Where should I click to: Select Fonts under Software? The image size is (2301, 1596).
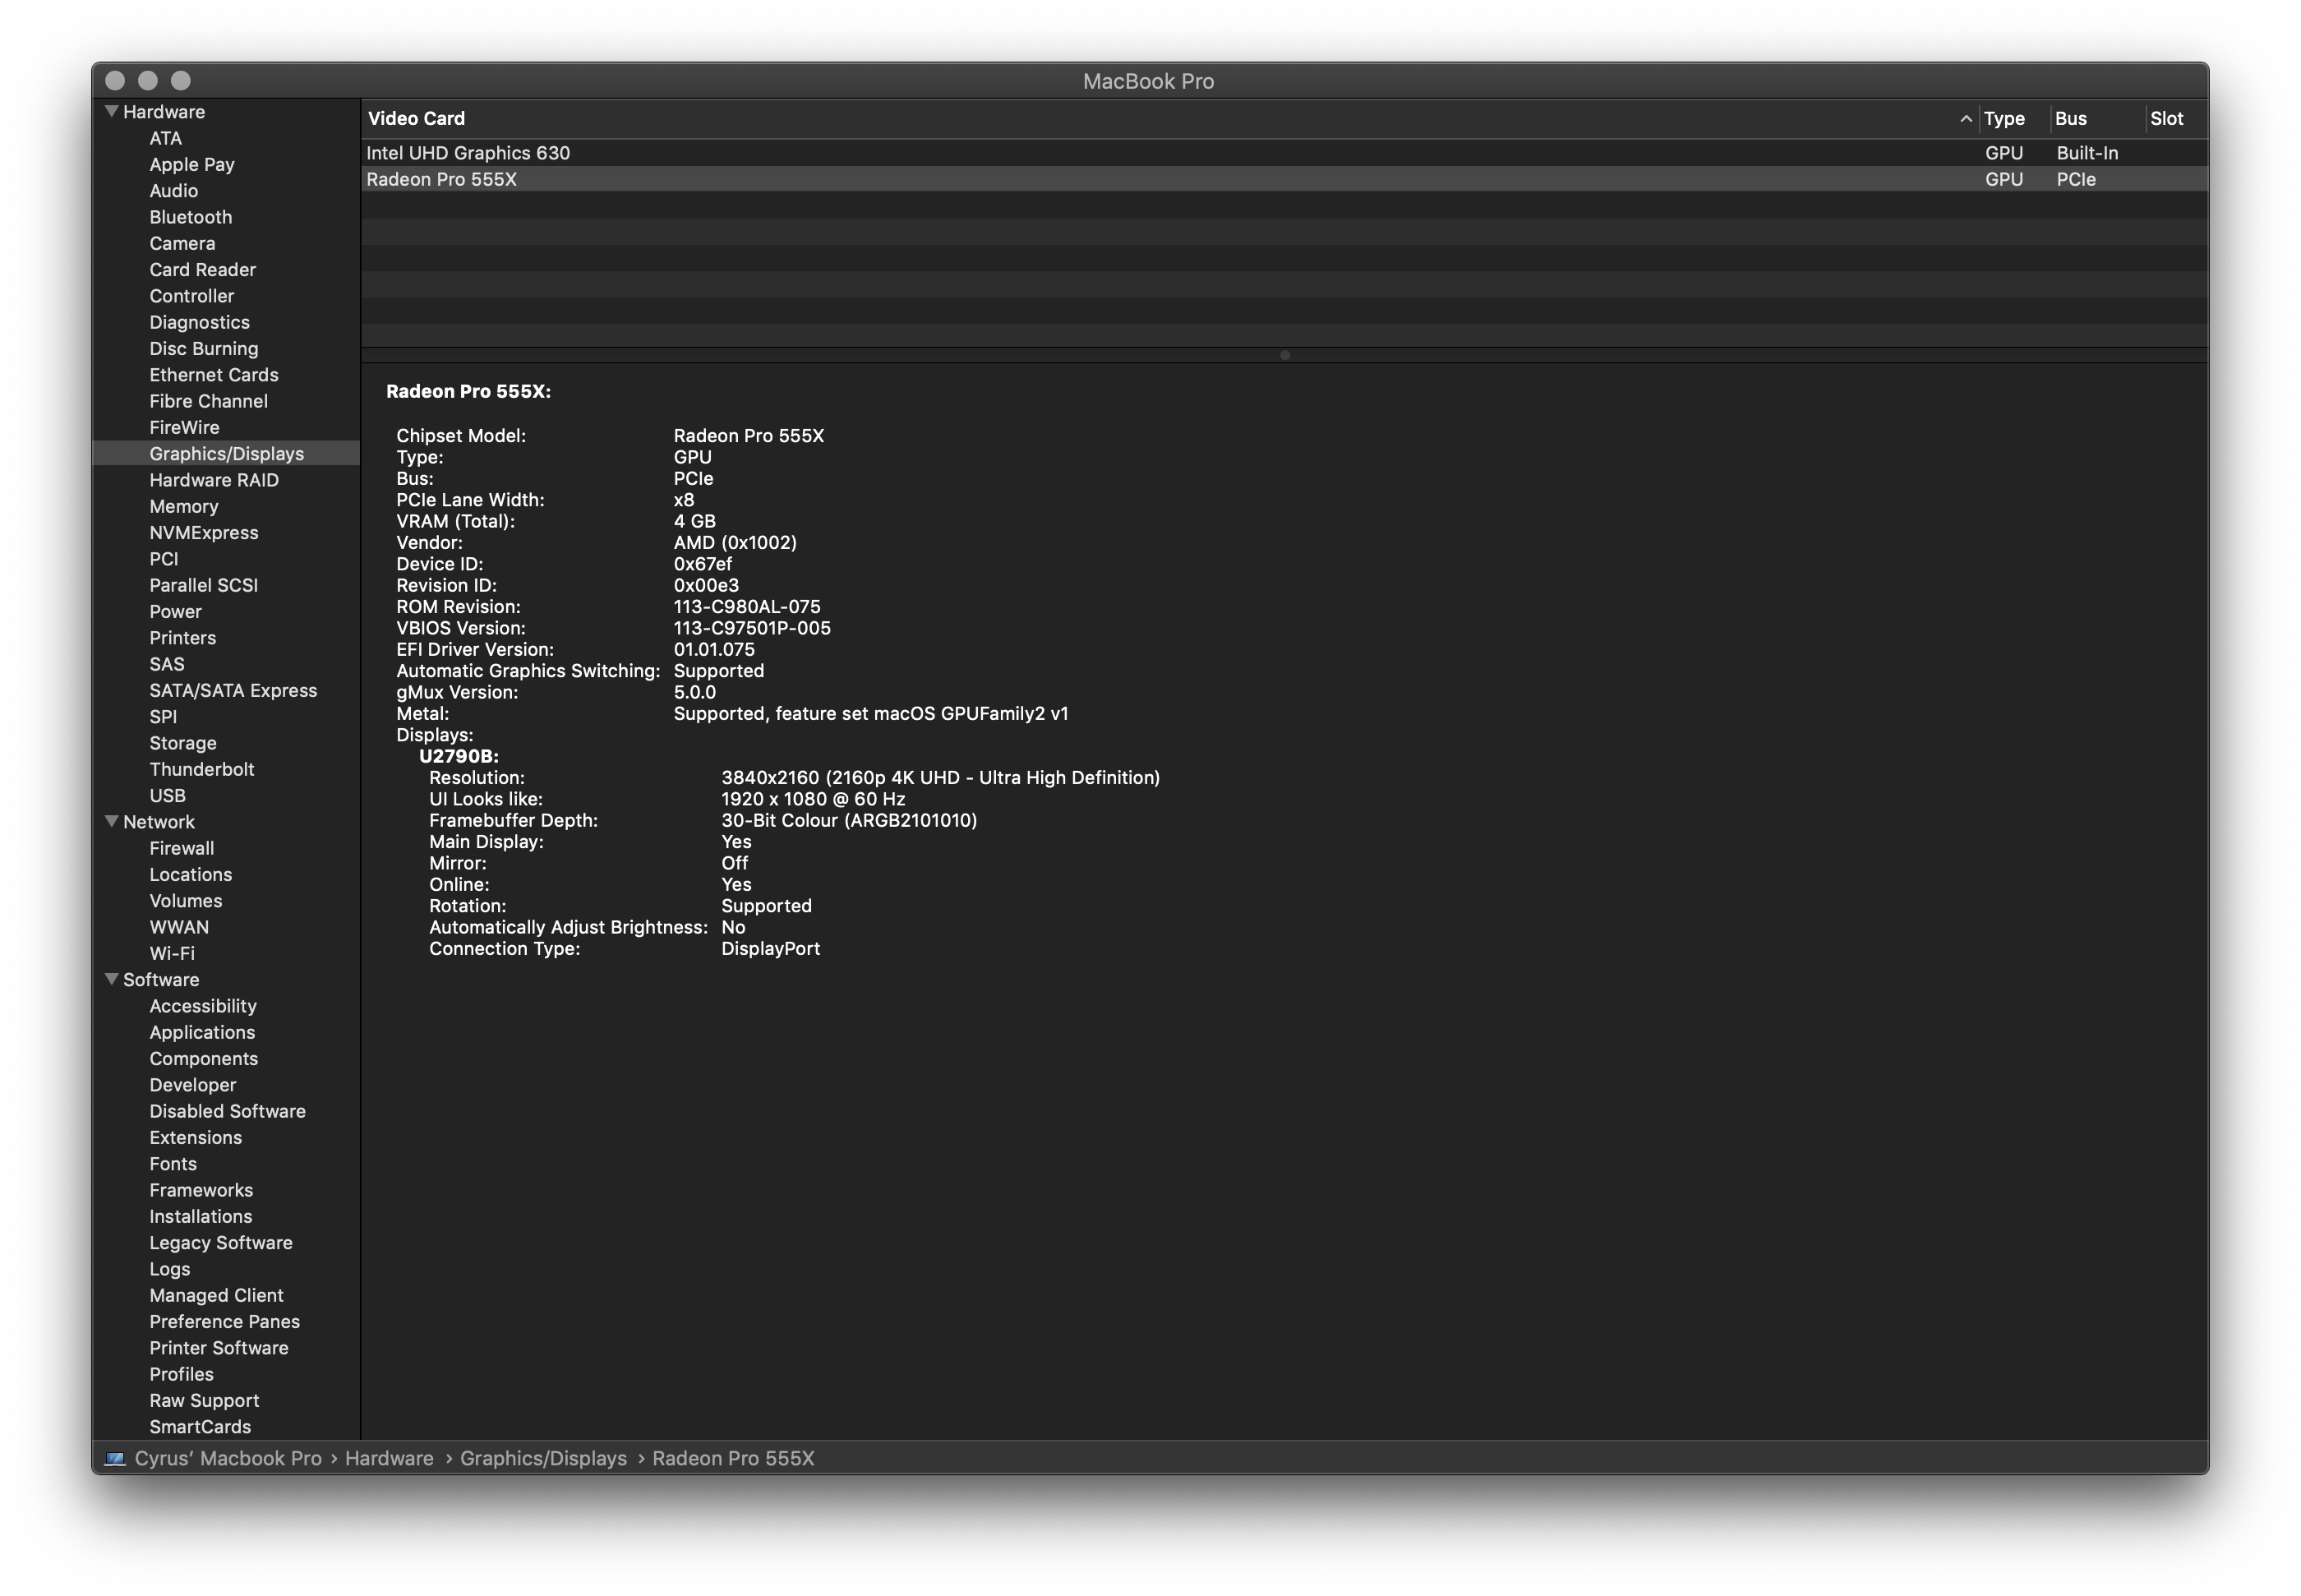pyautogui.click(x=172, y=1164)
